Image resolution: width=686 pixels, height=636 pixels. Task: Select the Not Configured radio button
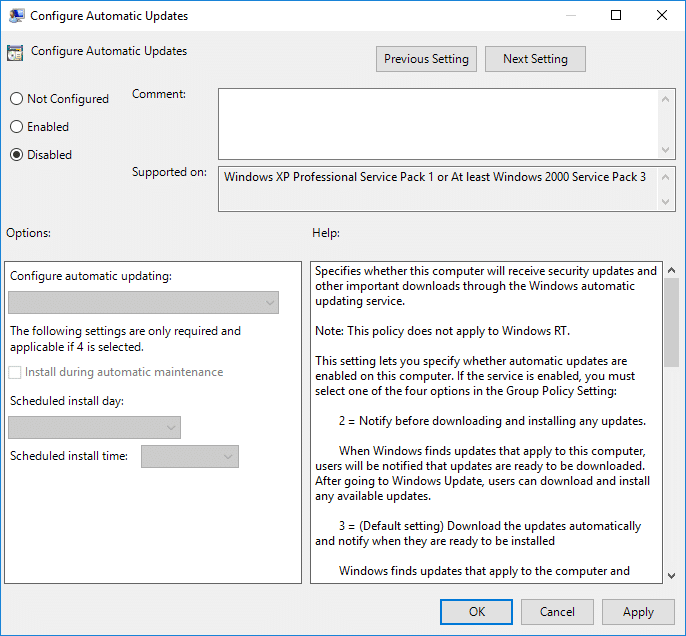(x=16, y=99)
